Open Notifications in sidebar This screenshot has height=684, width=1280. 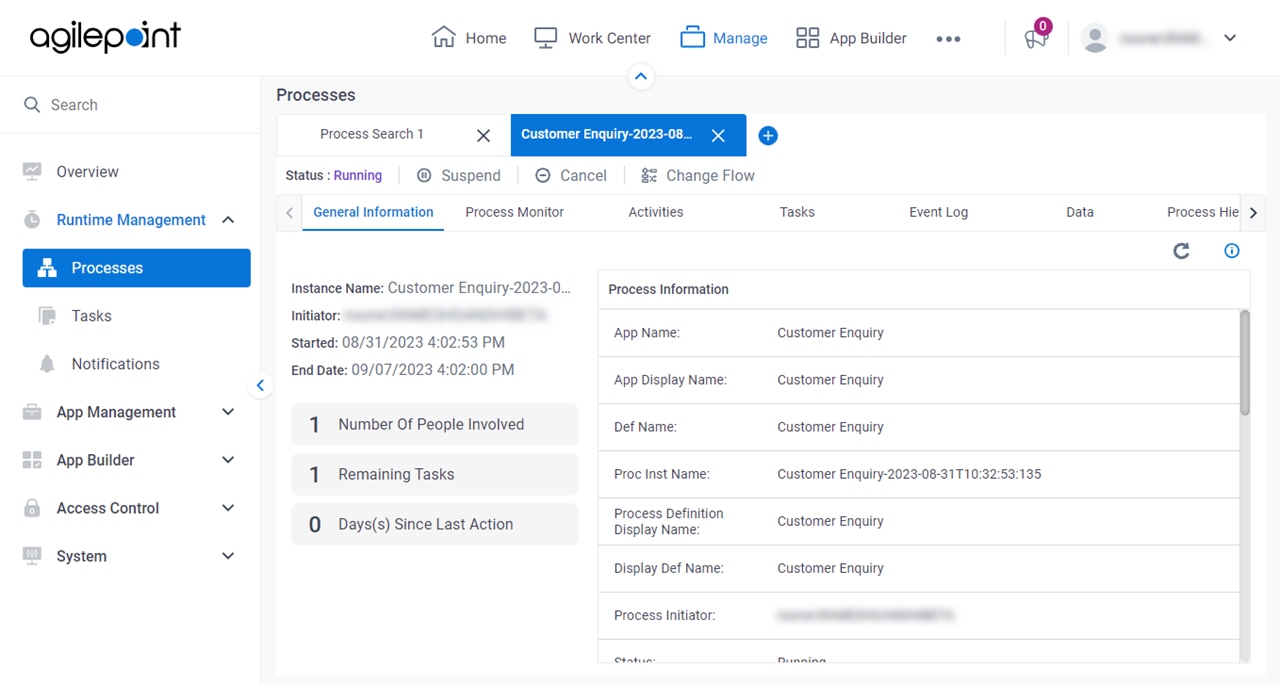point(115,364)
